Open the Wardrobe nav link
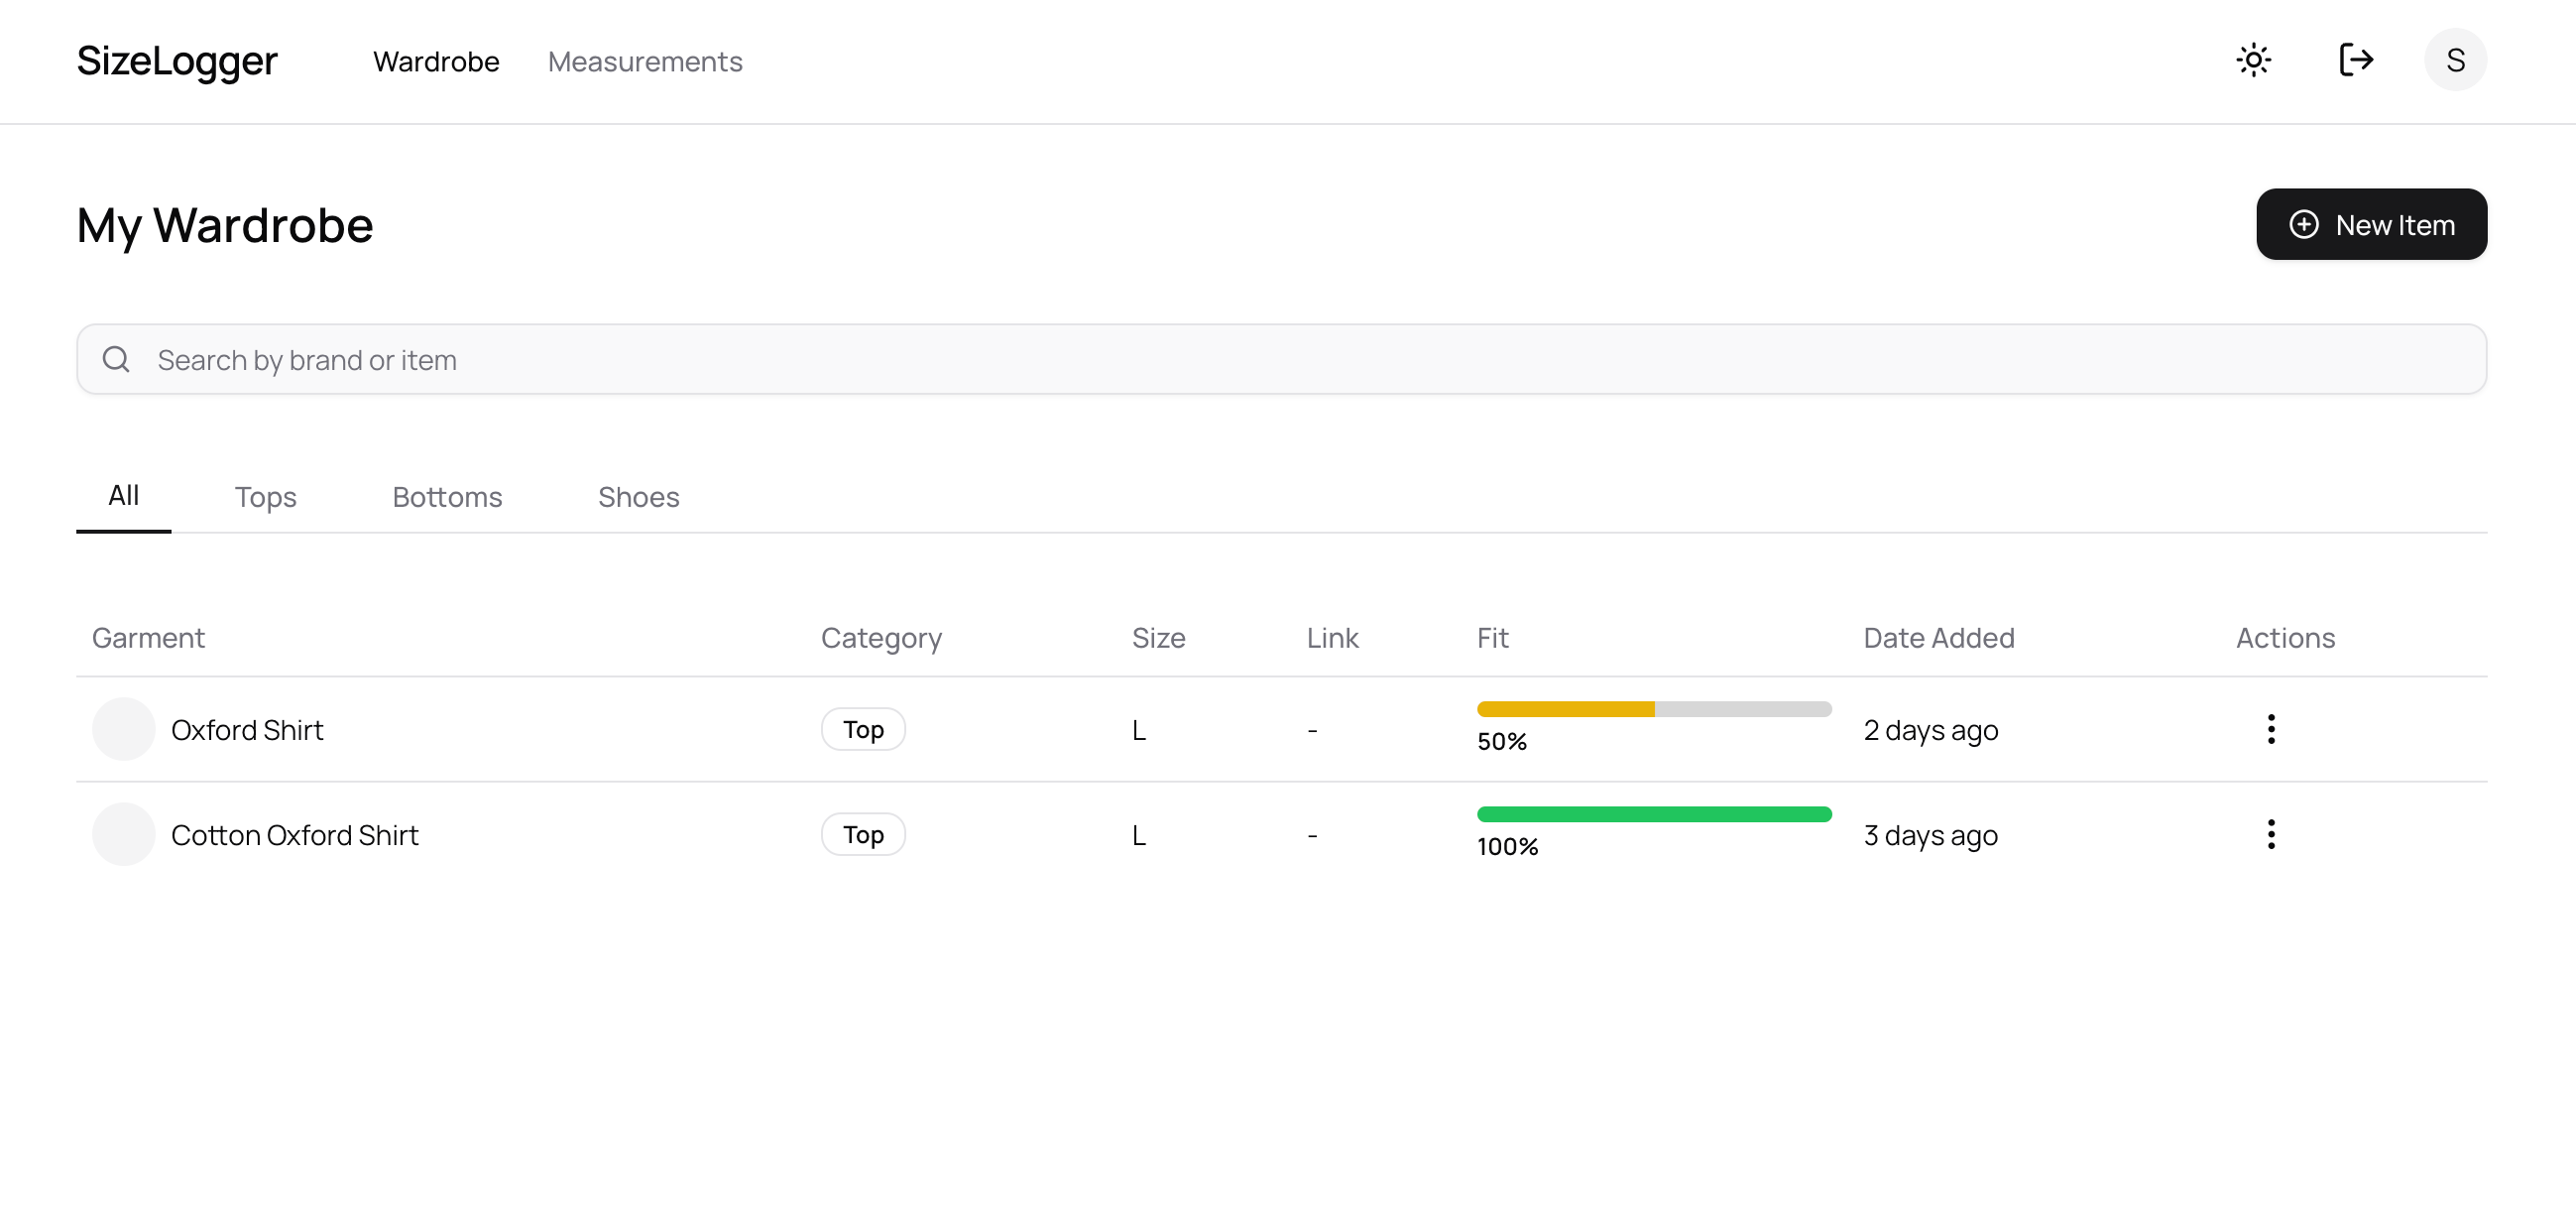Viewport: 2576px width, 1226px height. [436, 62]
